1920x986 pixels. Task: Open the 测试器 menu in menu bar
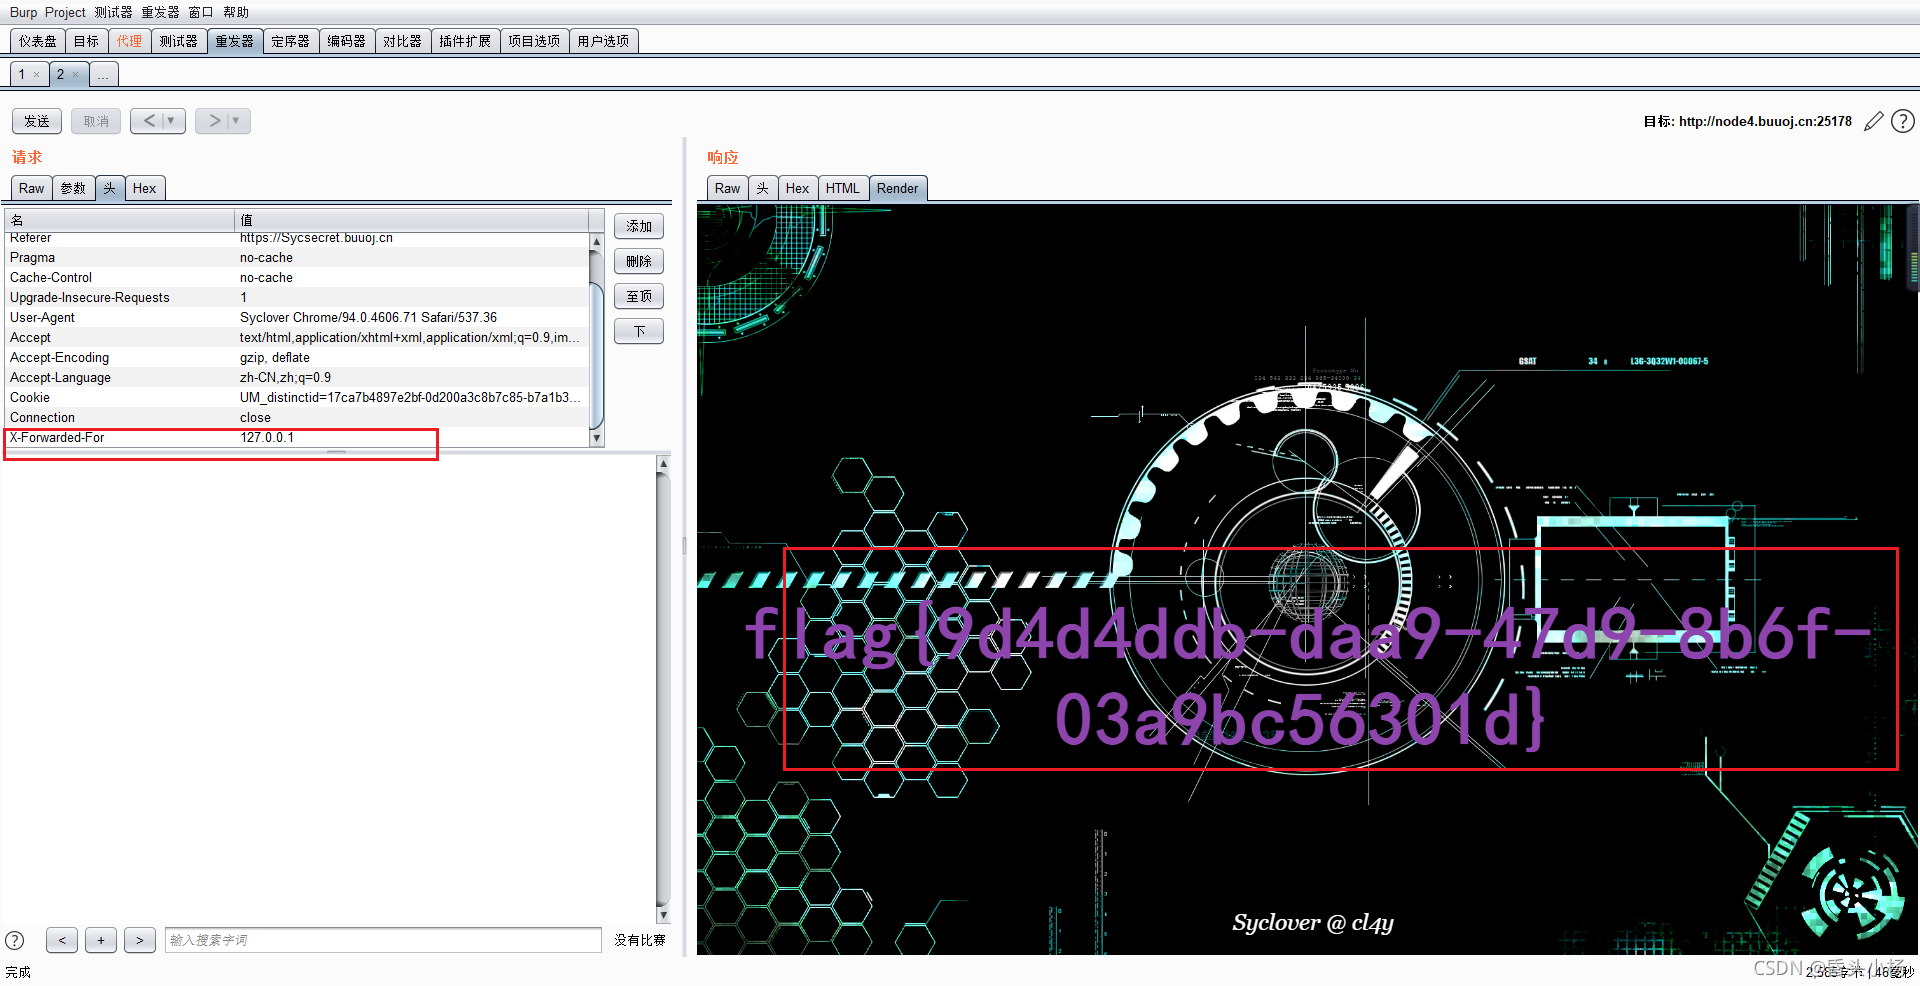click(113, 12)
